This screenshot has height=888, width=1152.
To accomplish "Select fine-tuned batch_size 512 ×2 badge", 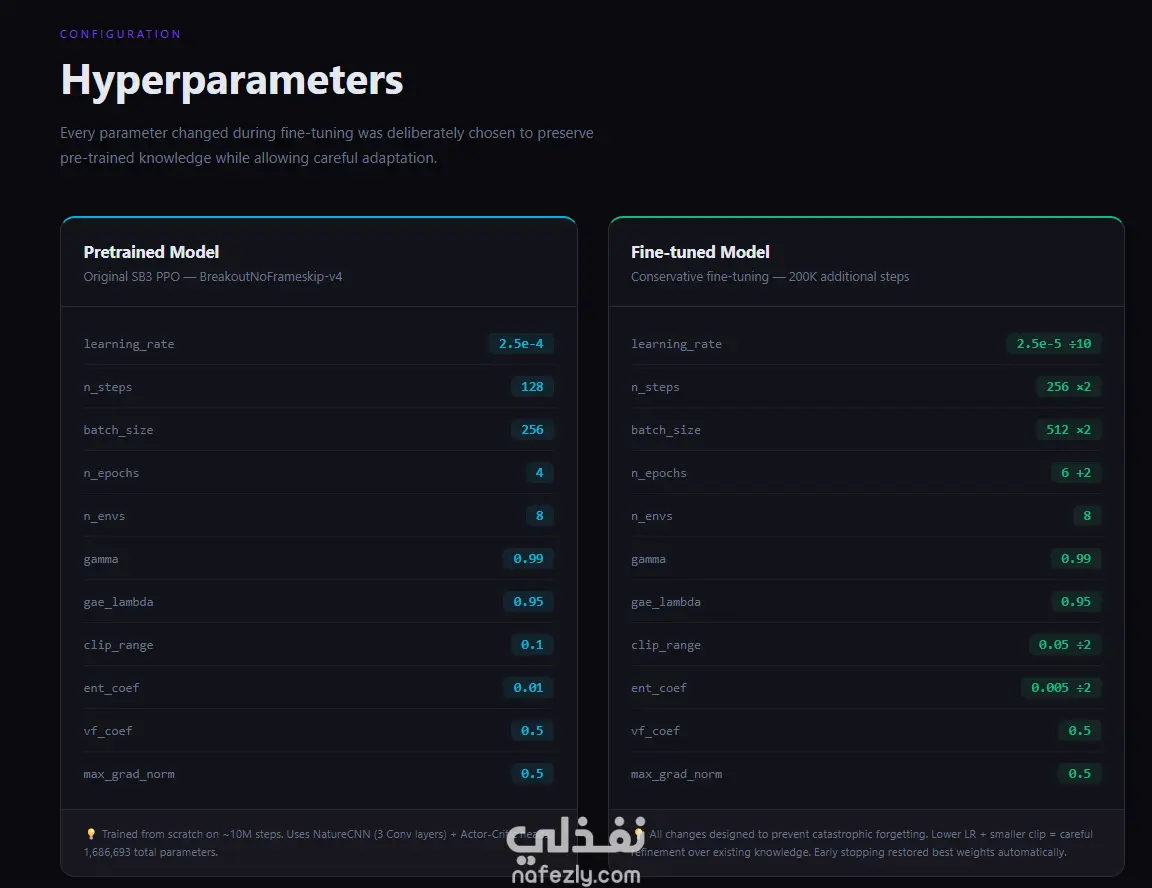I will [x=1068, y=430].
